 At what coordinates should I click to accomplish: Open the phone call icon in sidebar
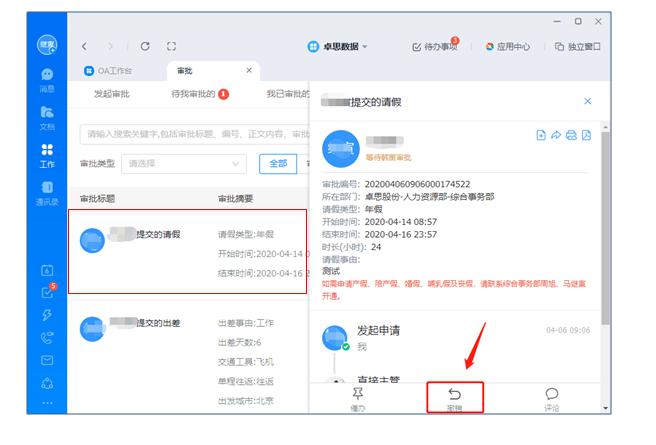click(47, 338)
